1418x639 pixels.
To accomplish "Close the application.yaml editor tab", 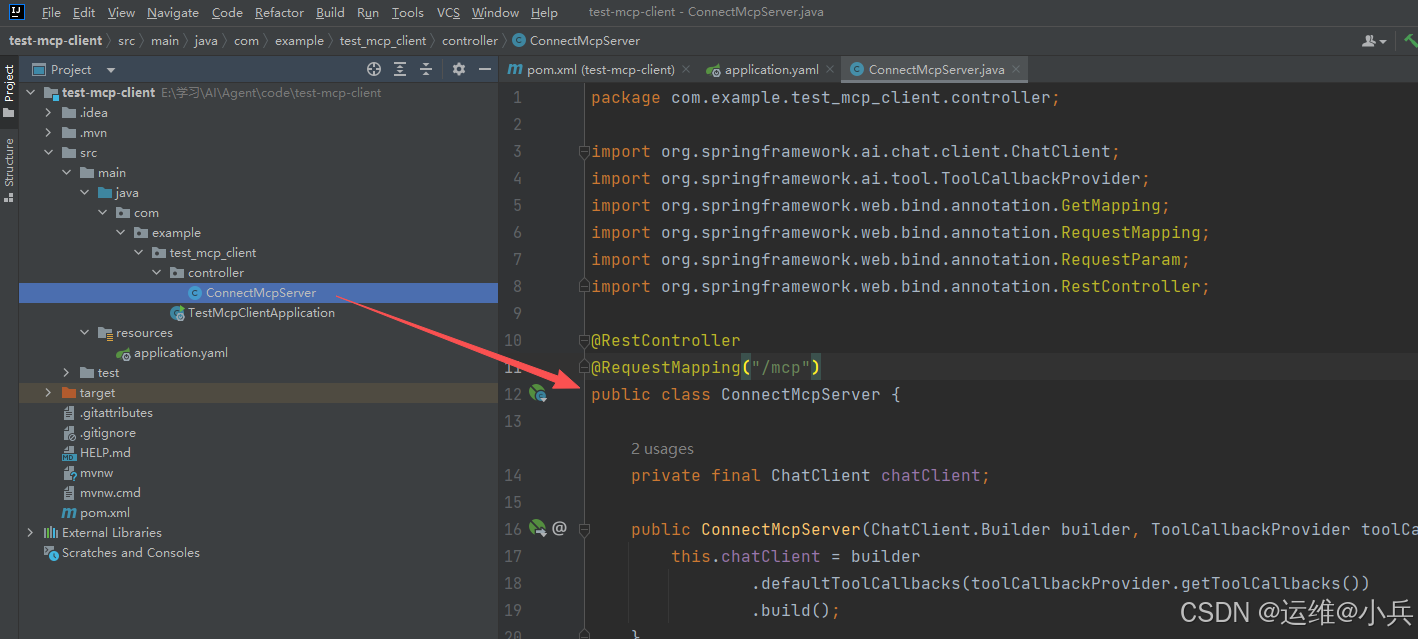I will pos(829,70).
